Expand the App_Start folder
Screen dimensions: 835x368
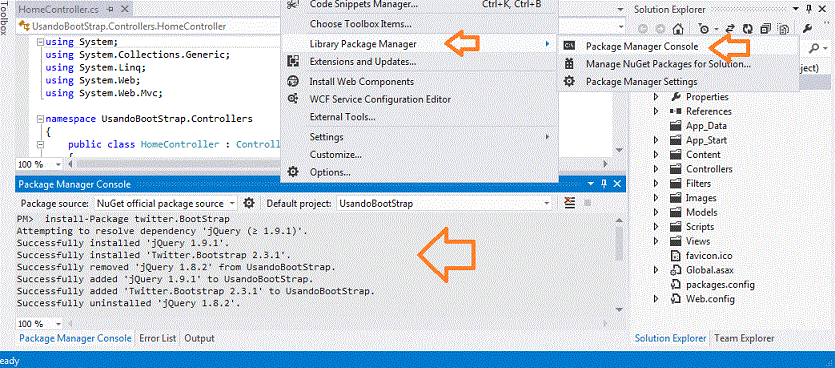(x=656, y=140)
